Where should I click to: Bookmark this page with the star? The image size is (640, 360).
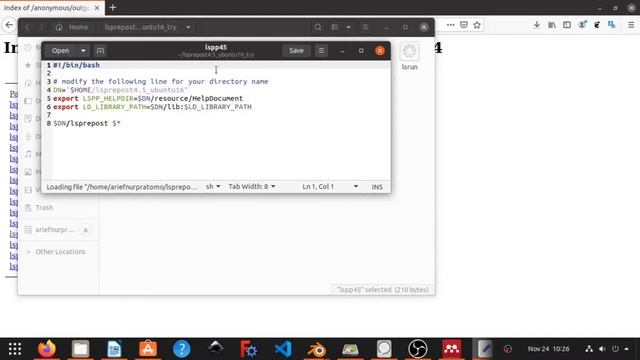[x=477, y=25]
